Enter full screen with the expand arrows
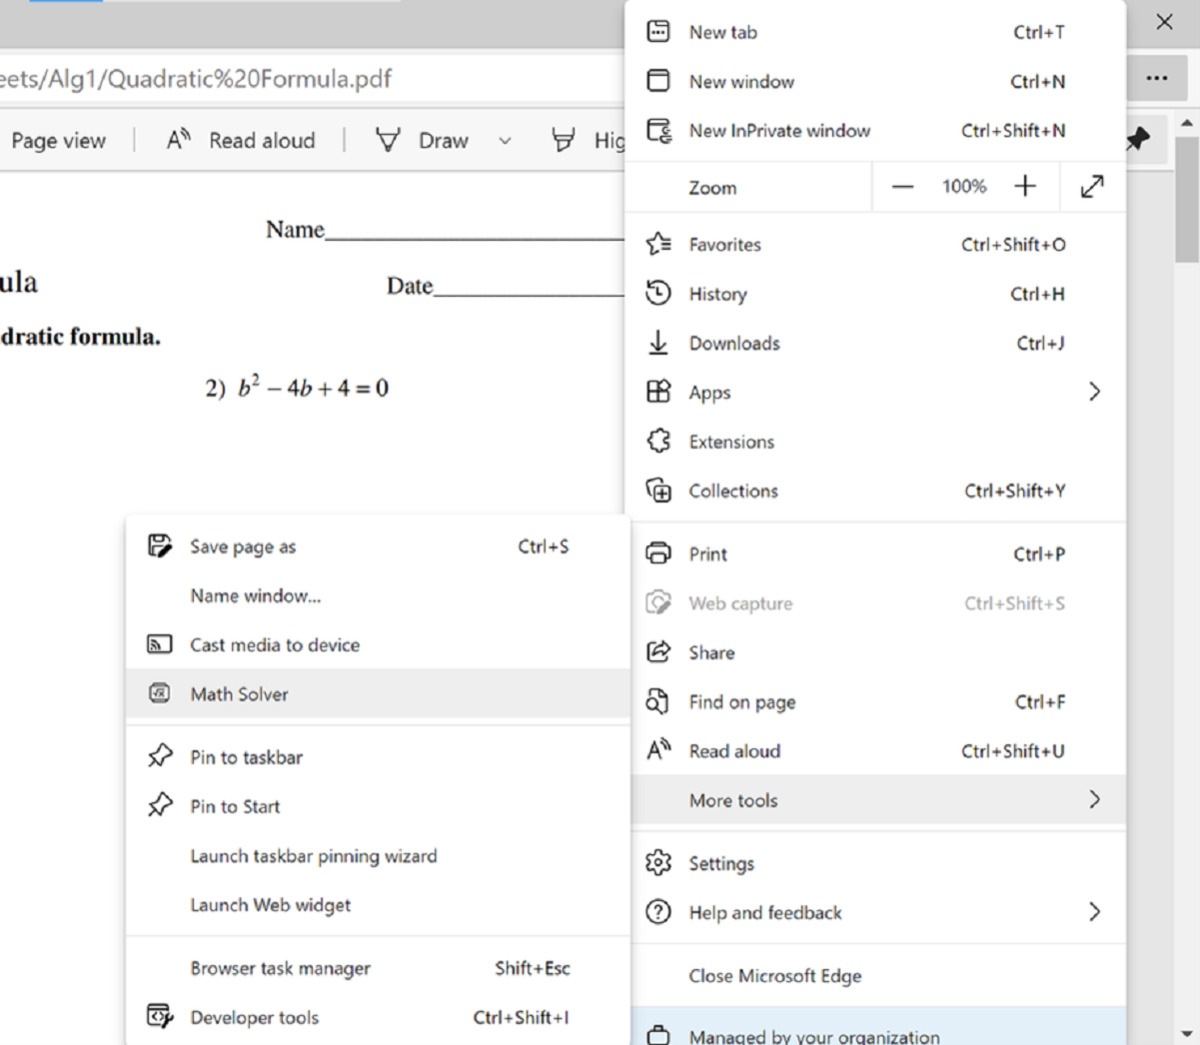 1092,186
